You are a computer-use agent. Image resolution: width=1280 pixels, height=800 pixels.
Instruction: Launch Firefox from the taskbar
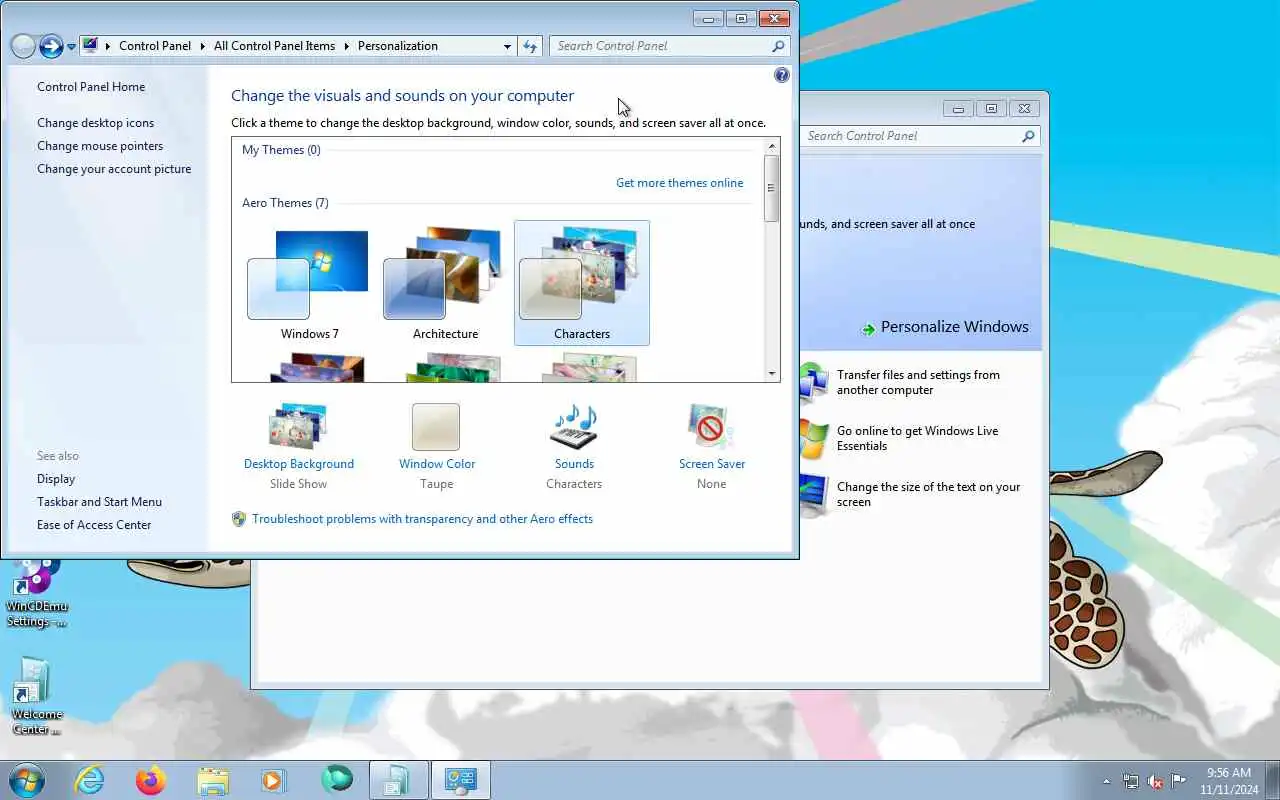[x=151, y=780]
